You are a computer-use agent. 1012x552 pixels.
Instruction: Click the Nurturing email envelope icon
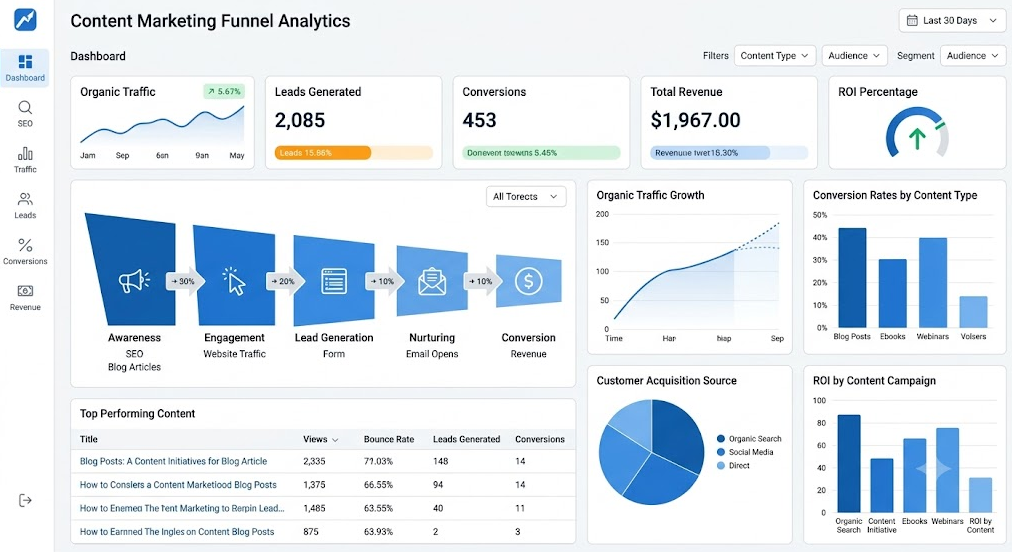point(432,281)
